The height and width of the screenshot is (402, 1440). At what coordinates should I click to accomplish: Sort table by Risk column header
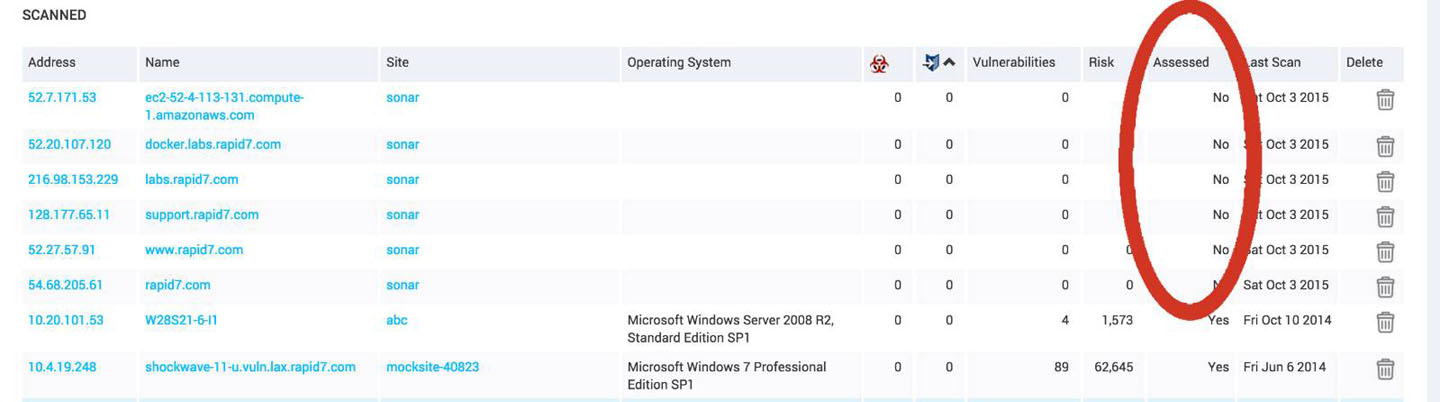coord(1101,62)
